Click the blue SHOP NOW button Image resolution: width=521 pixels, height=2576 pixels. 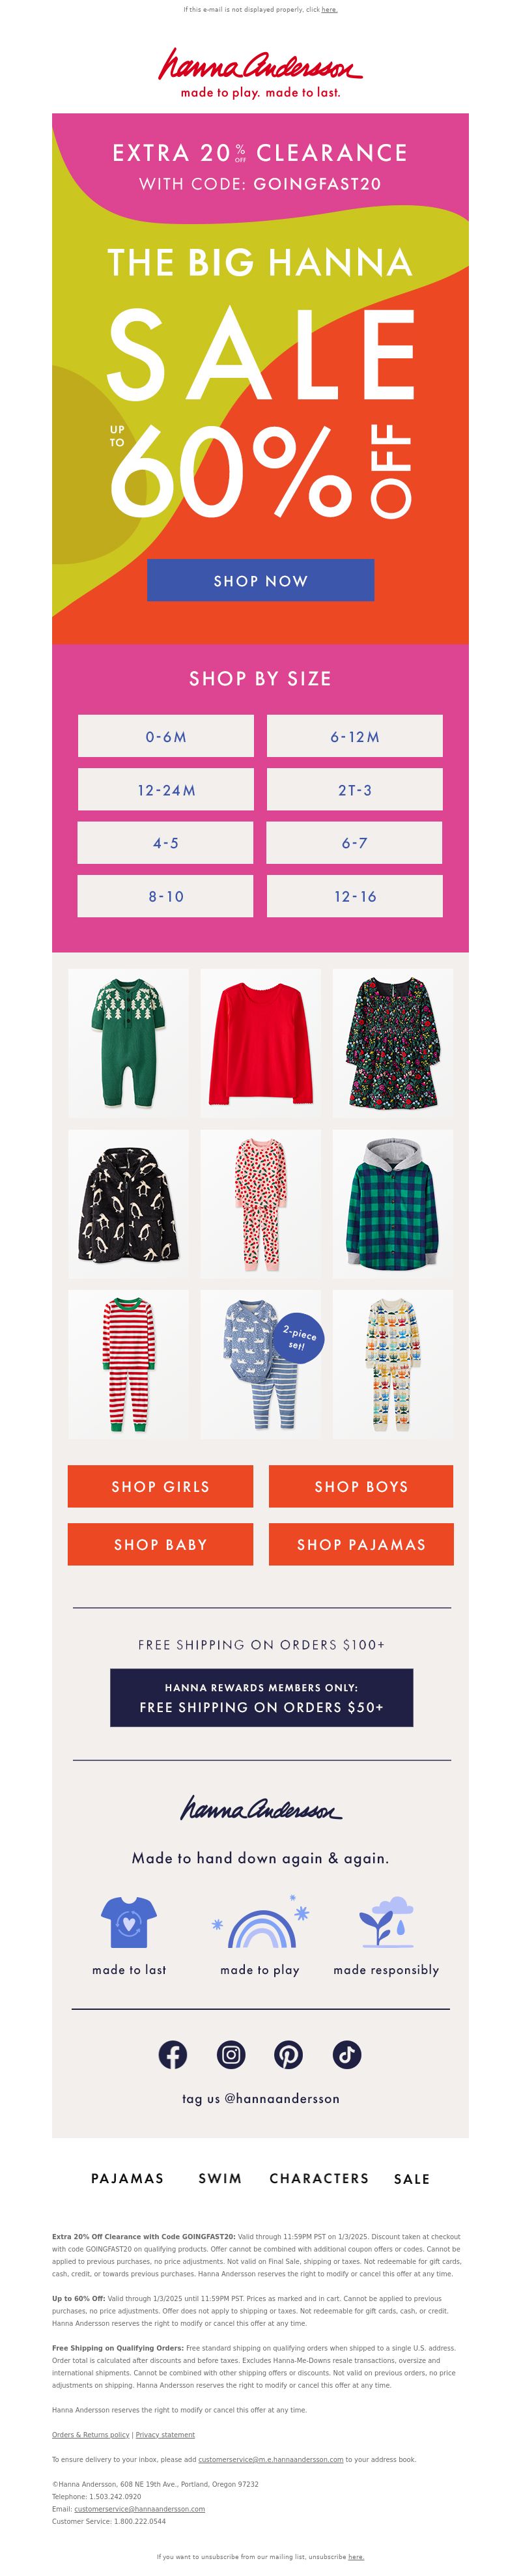(x=261, y=580)
